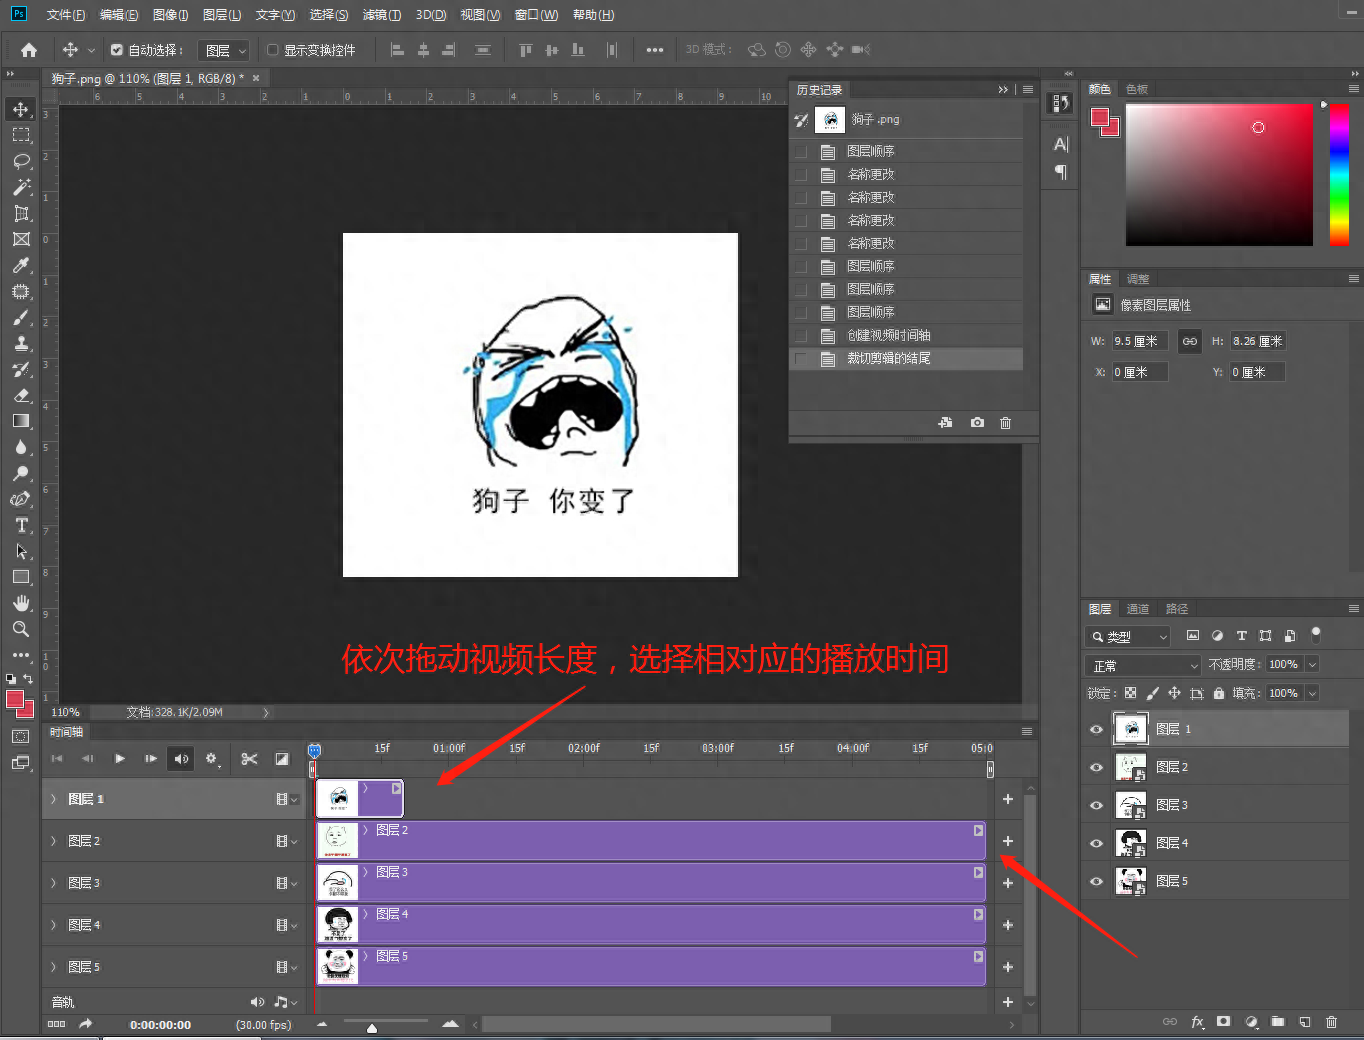
Task: Switch to the 通道 tab
Action: 1137,609
